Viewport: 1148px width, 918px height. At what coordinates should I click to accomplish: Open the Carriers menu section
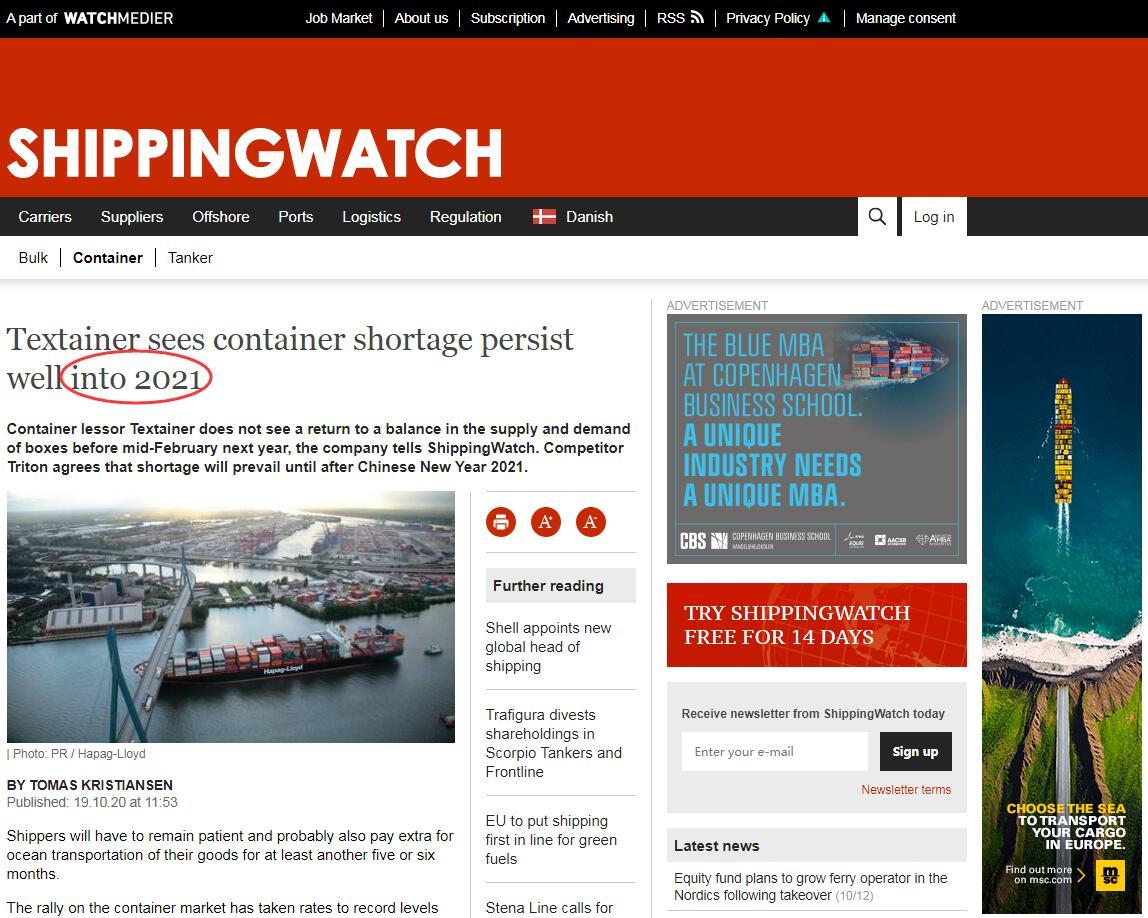45,217
